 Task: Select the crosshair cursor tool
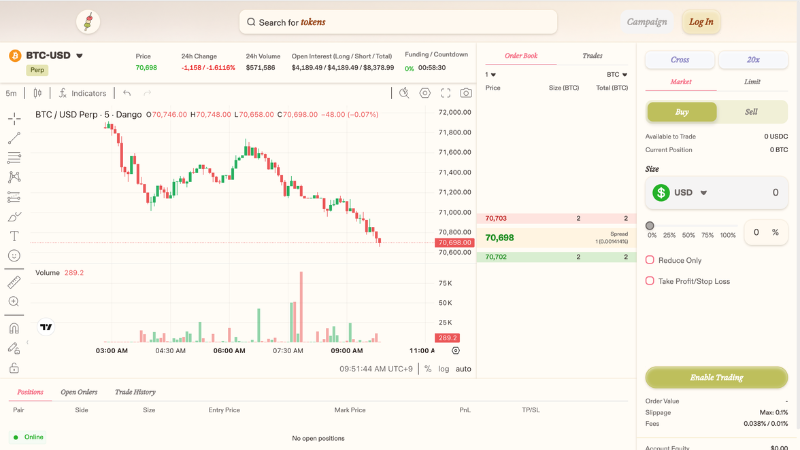point(14,118)
